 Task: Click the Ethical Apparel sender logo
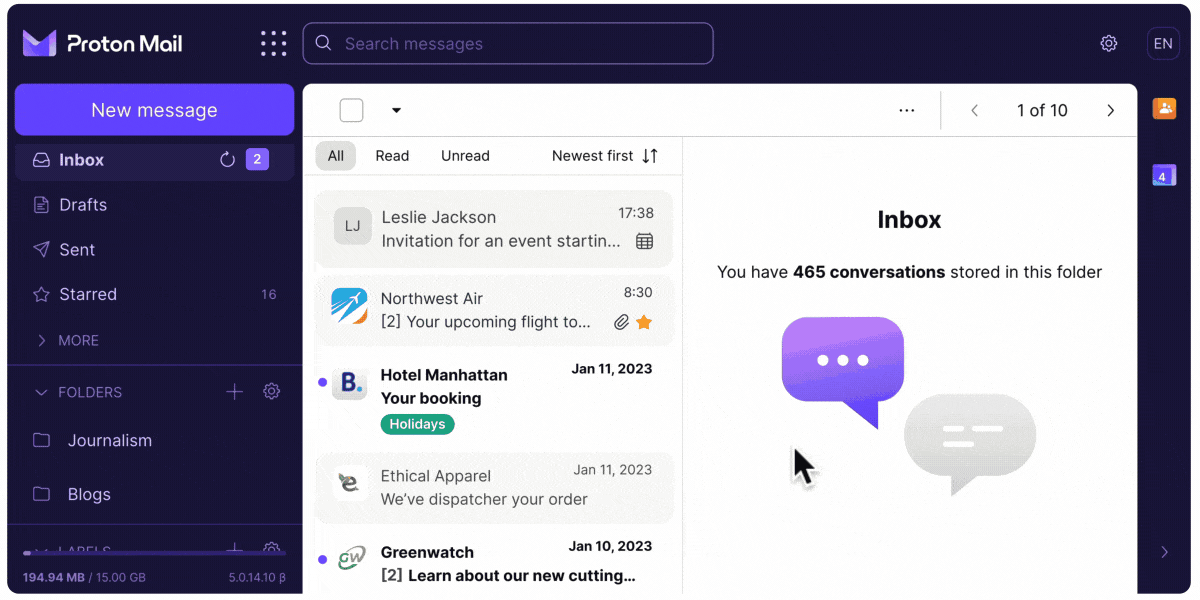click(349, 484)
